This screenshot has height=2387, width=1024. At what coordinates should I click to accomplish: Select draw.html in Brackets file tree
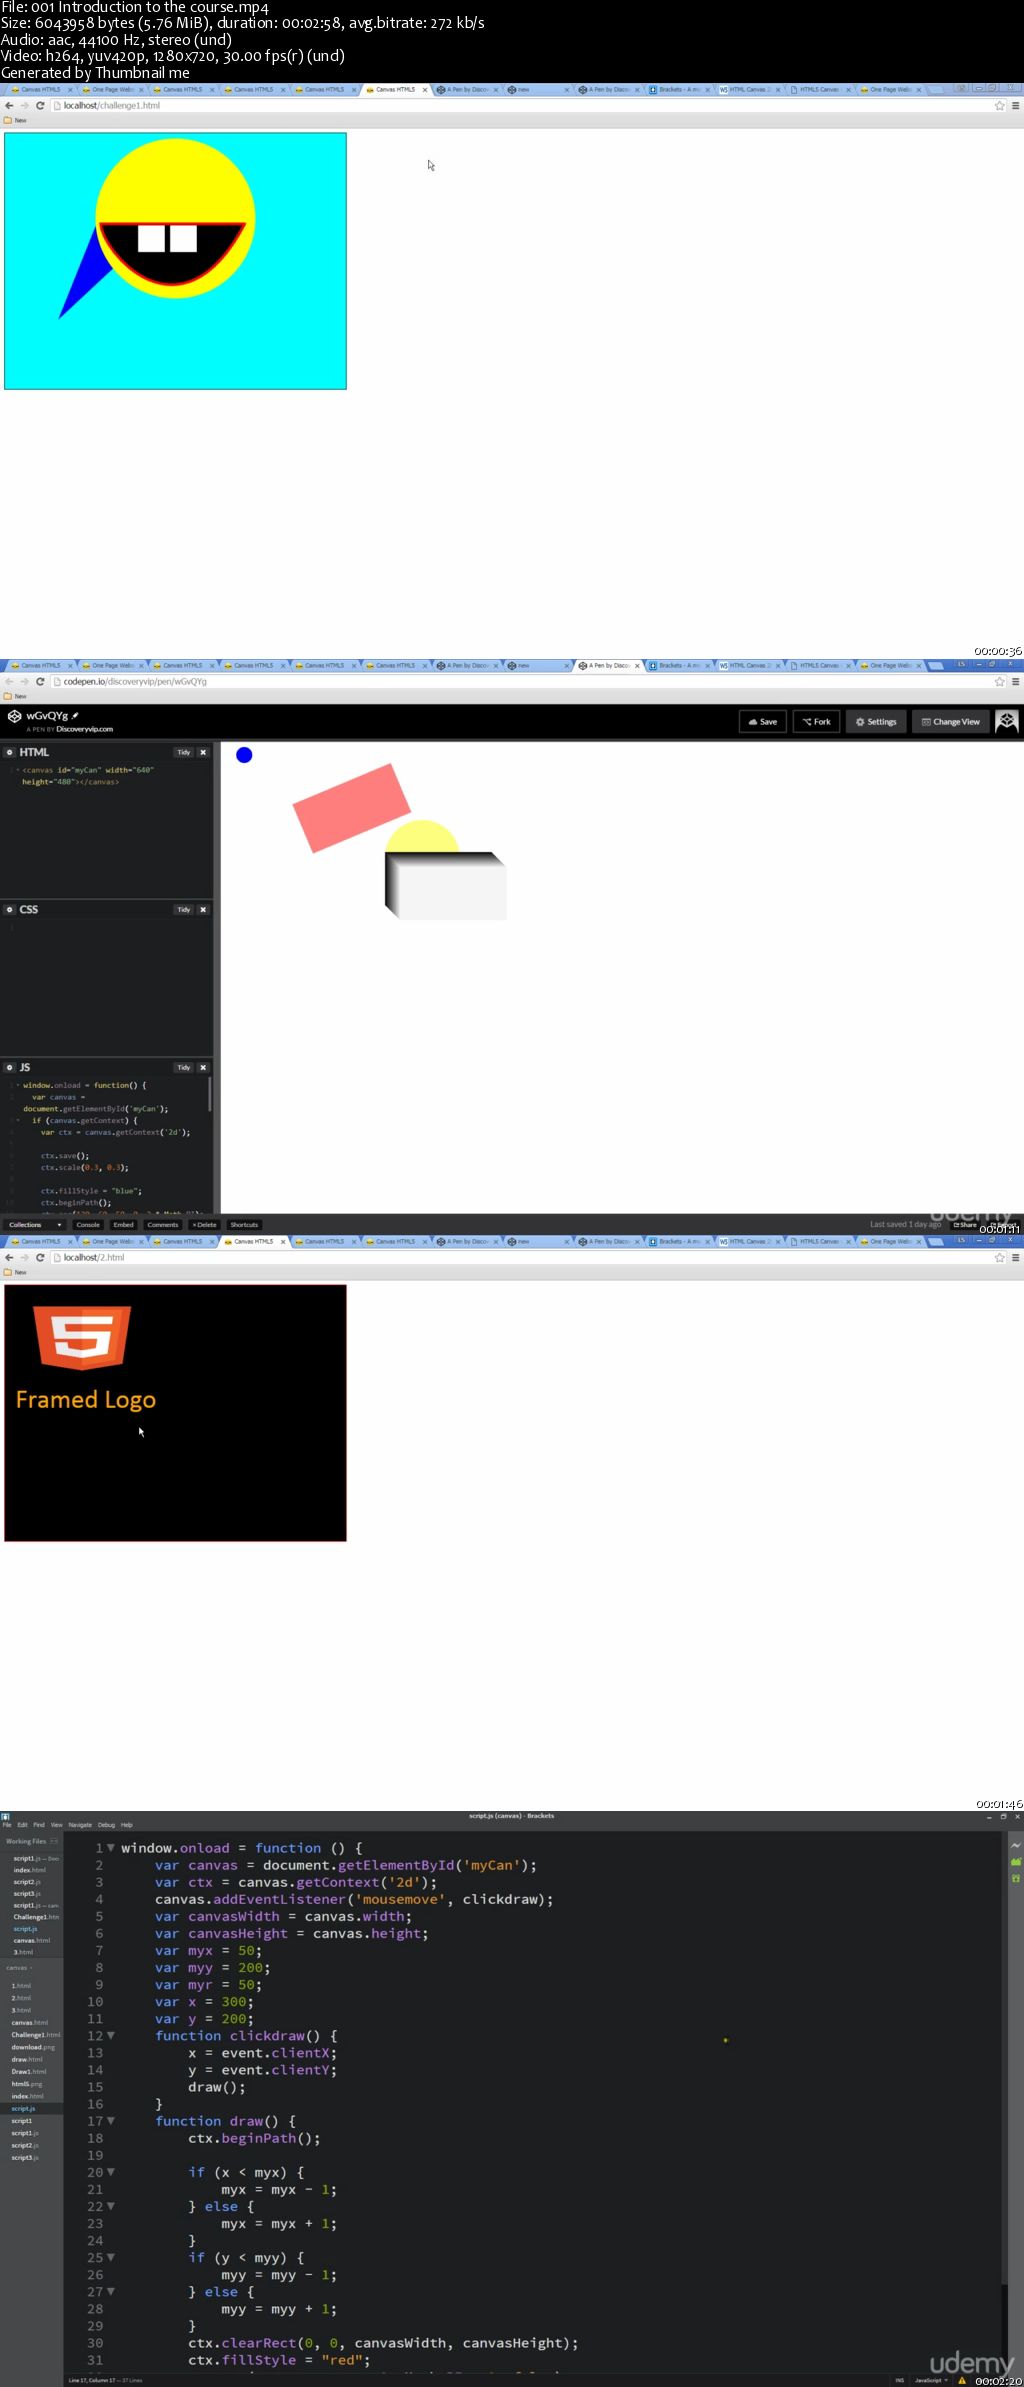point(27,2059)
